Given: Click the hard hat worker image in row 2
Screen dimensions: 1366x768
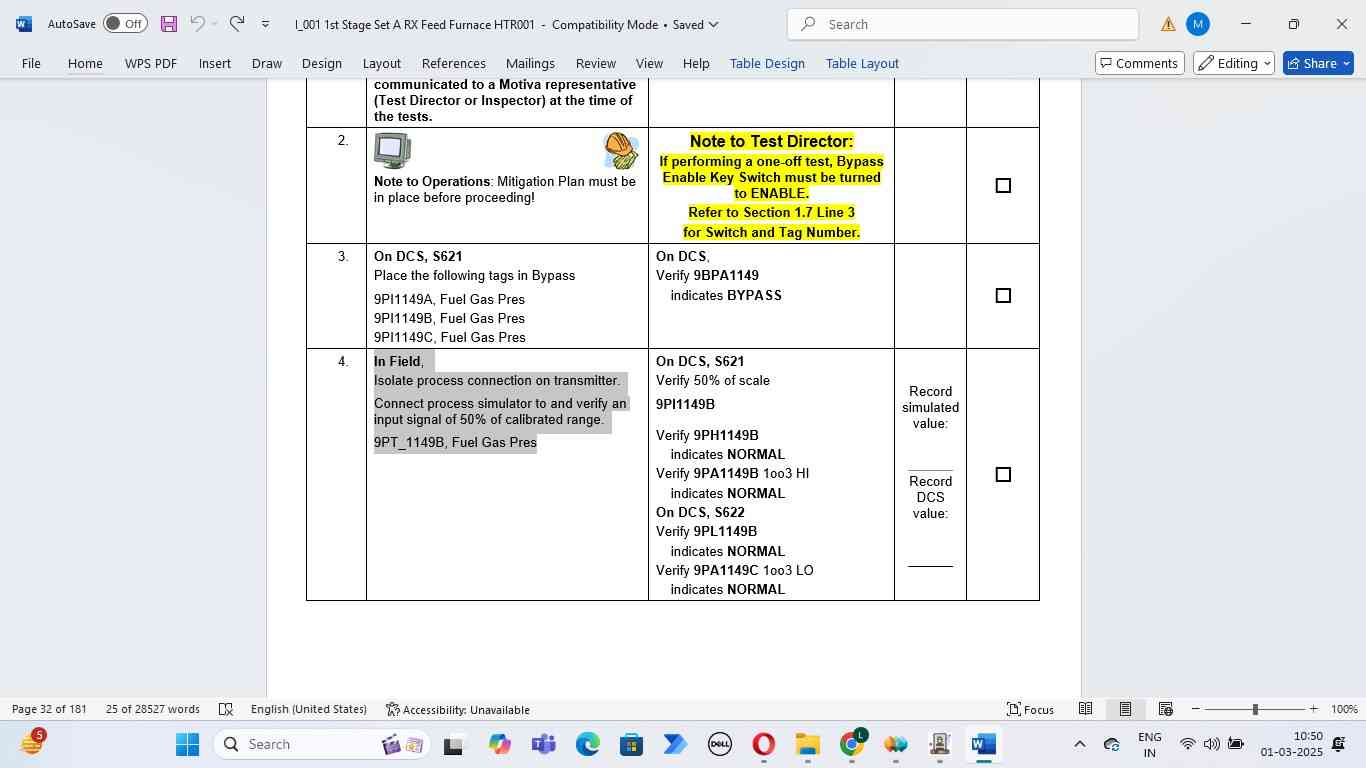Looking at the screenshot, I should (621, 151).
